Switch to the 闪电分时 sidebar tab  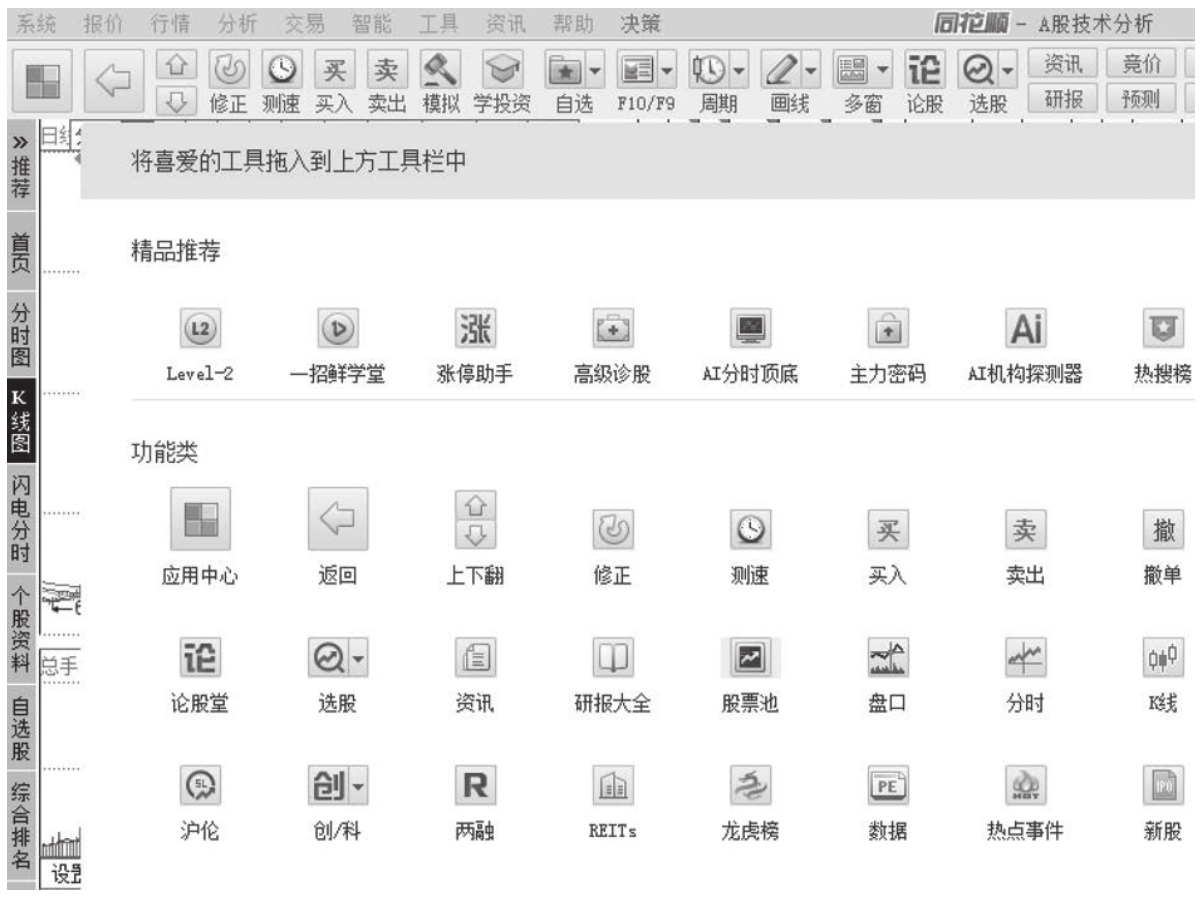click(19, 520)
